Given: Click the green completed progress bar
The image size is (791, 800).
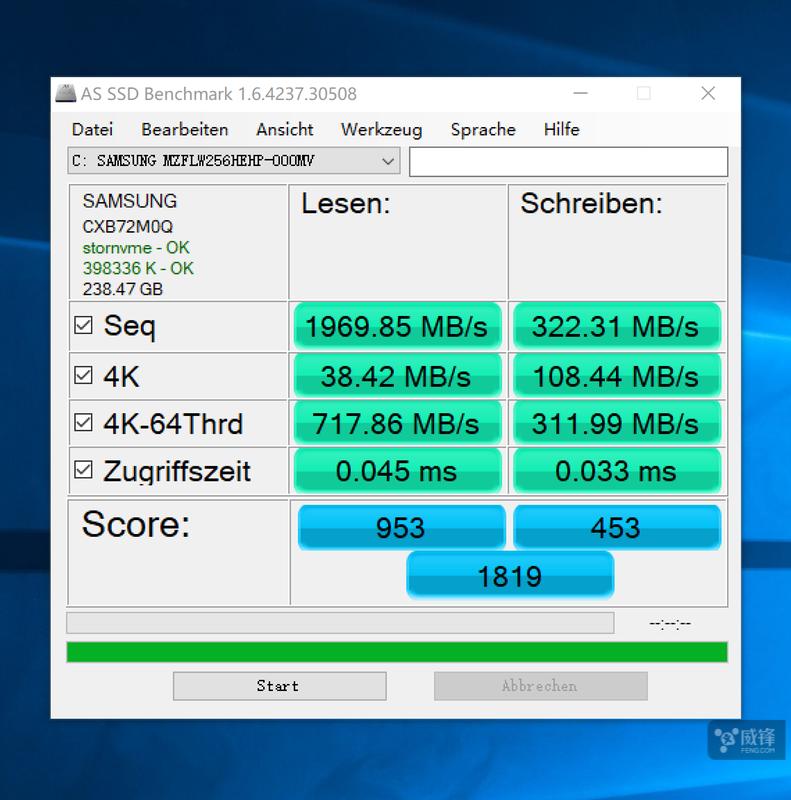Looking at the screenshot, I should 397,652.
